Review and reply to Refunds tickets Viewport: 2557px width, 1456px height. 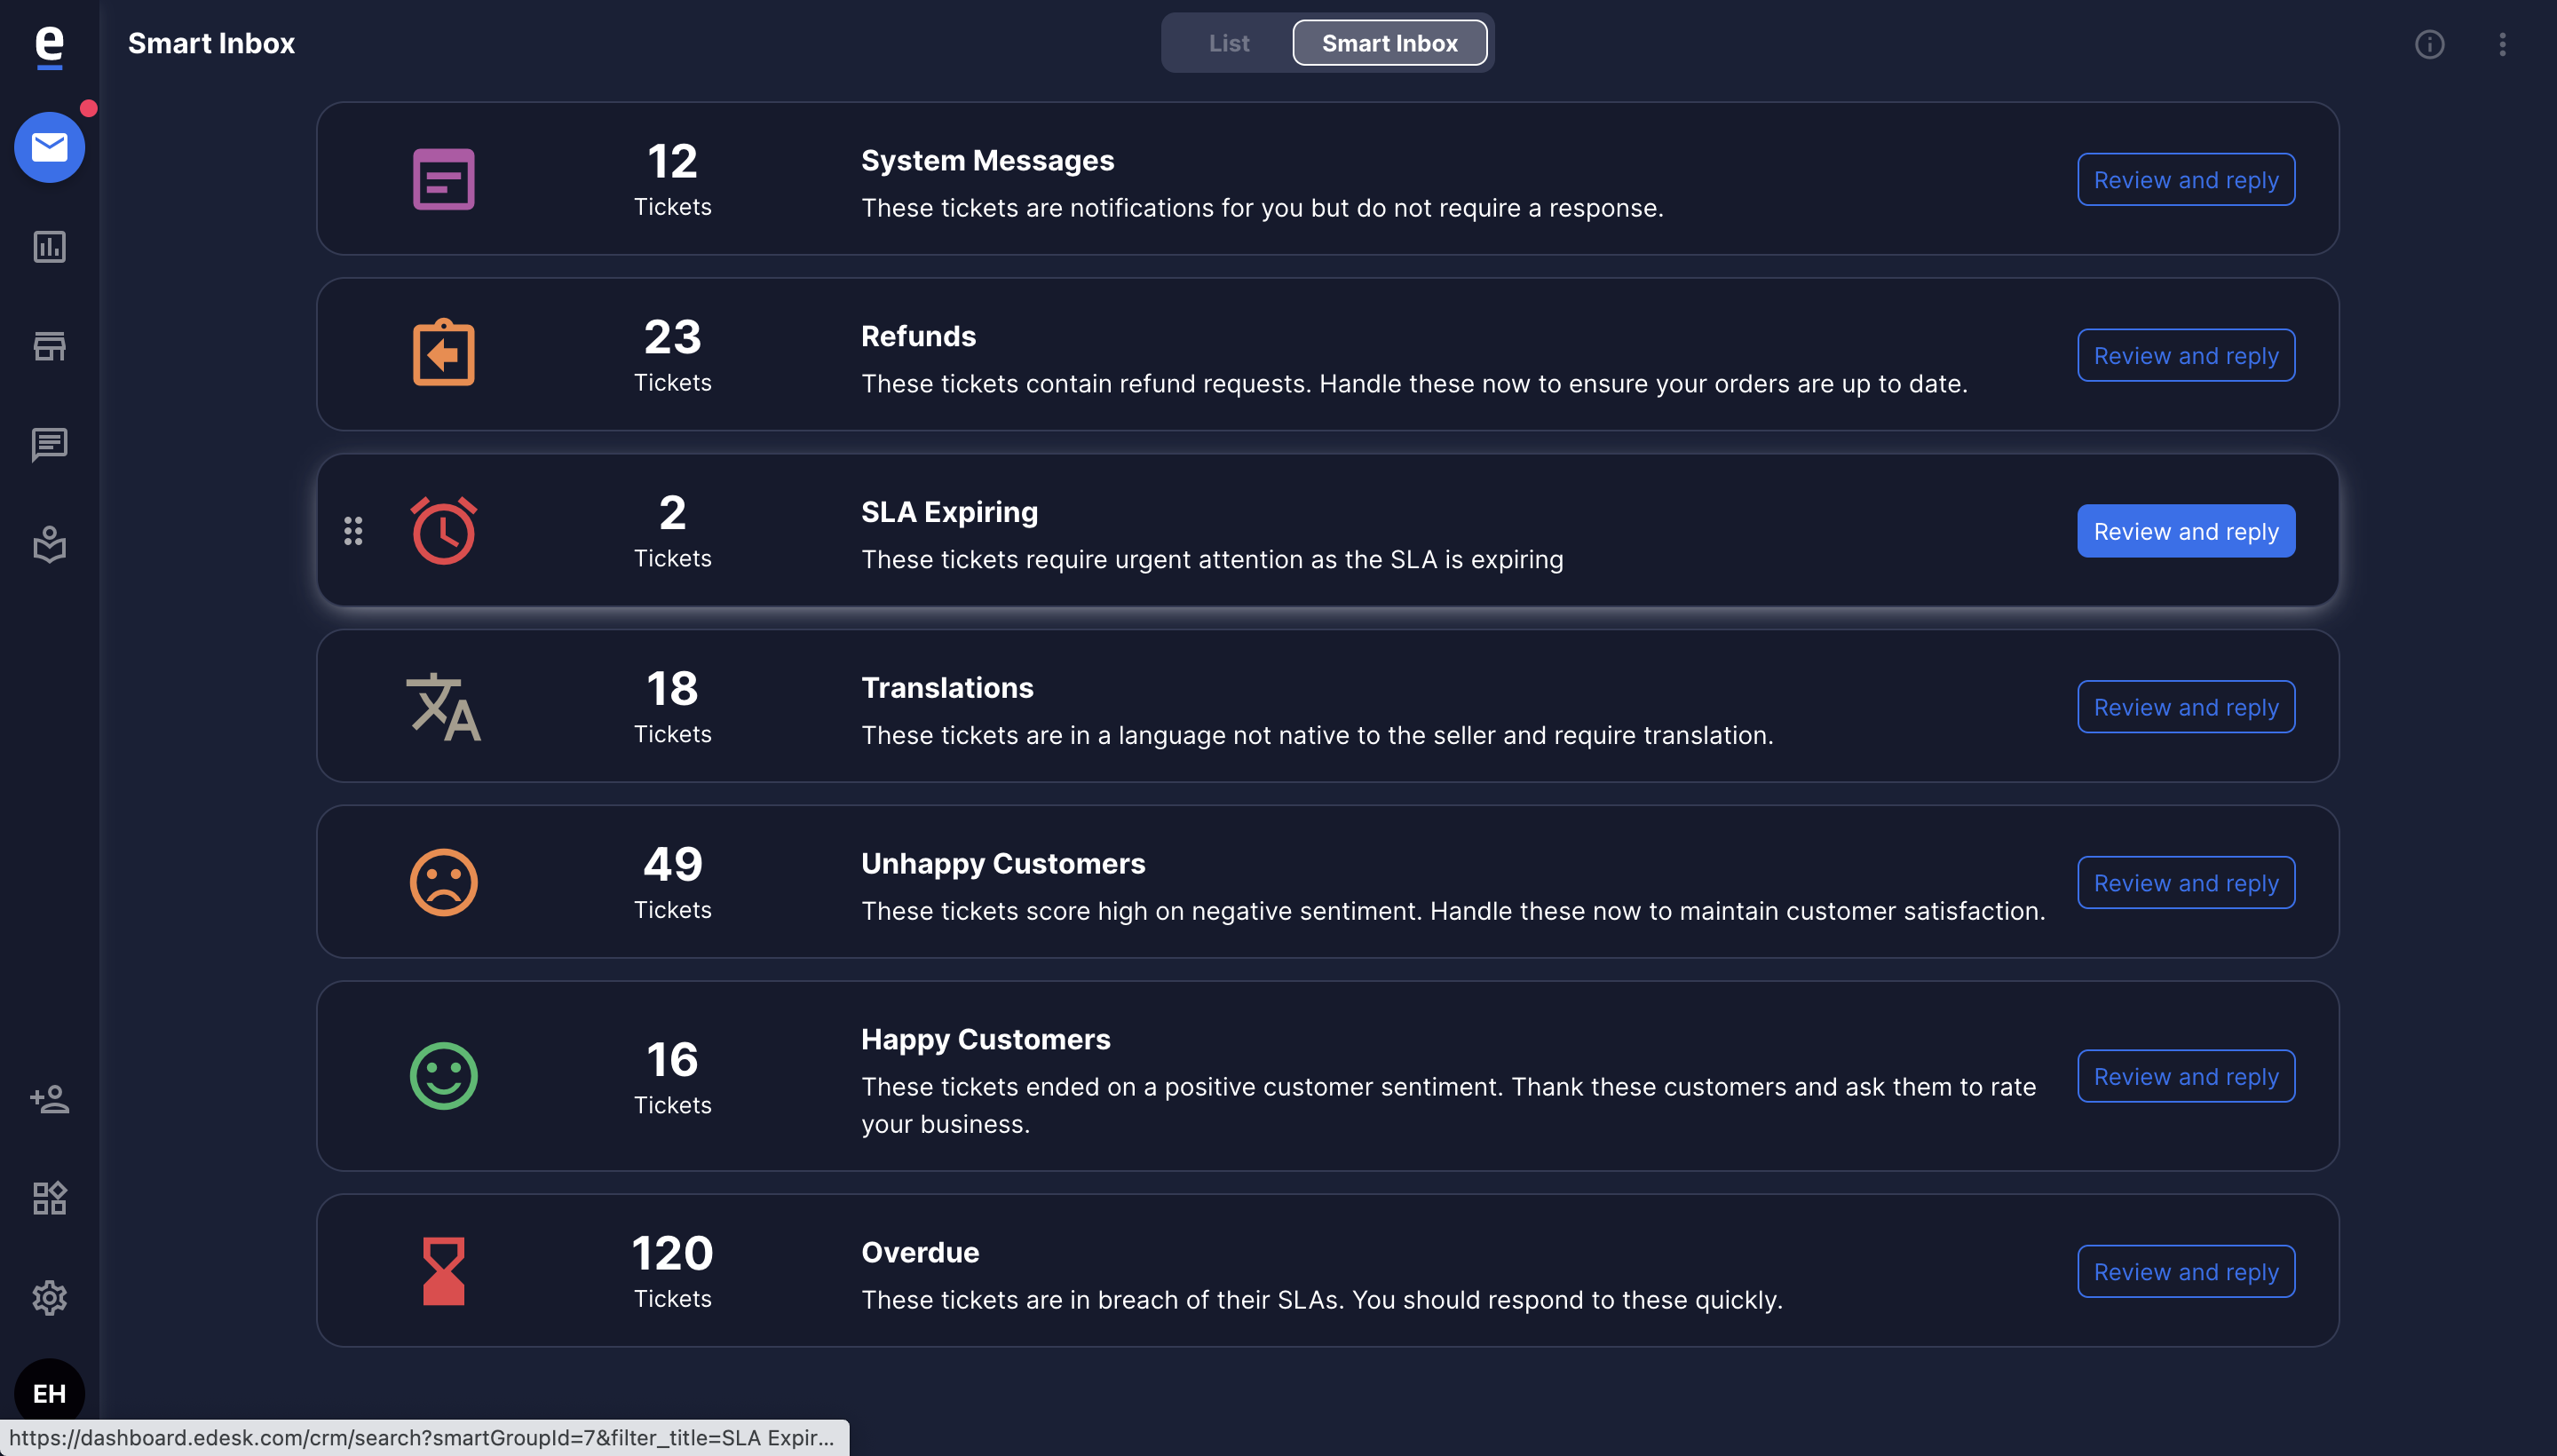2185,355
